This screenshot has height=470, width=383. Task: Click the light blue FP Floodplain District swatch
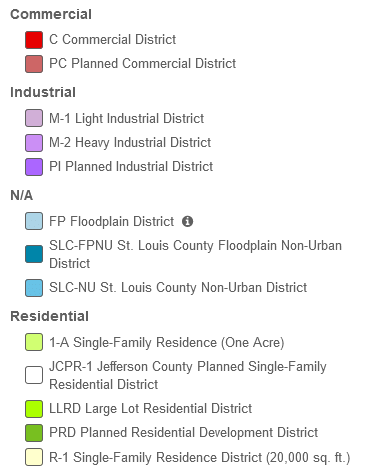[x=34, y=221]
